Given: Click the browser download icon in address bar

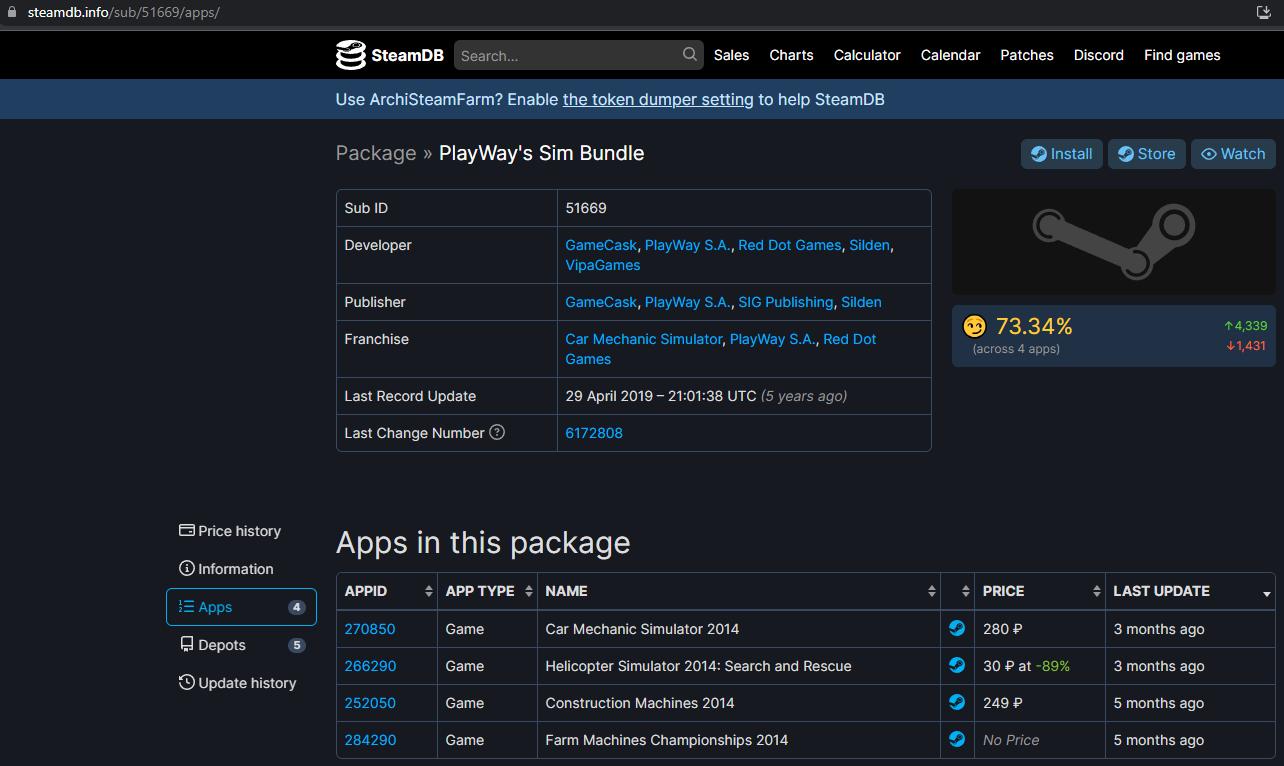Looking at the screenshot, I should 1263,12.
